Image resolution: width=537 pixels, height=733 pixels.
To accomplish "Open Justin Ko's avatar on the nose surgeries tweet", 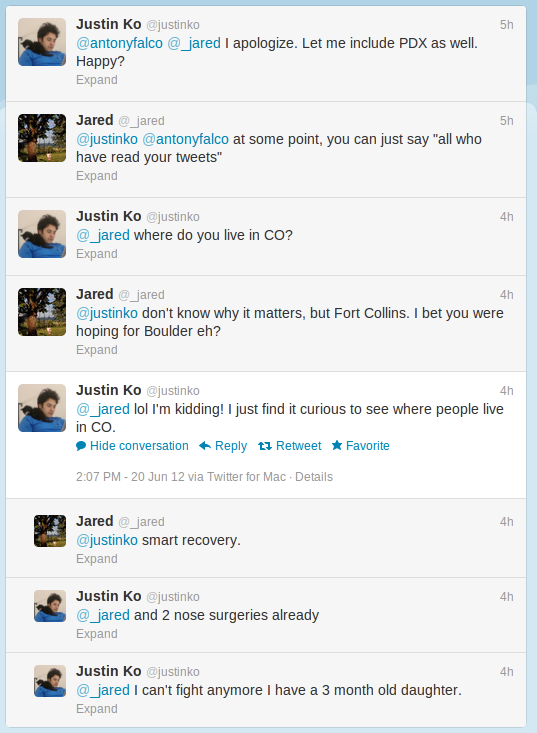I will [x=50, y=606].
